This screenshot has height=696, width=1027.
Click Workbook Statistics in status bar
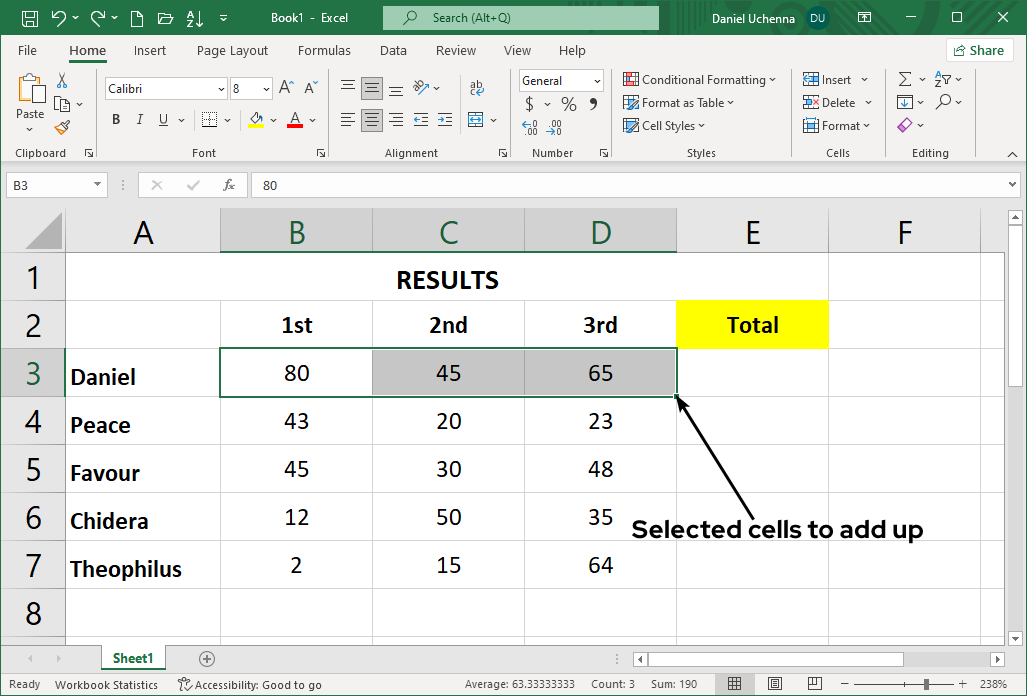pos(106,684)
